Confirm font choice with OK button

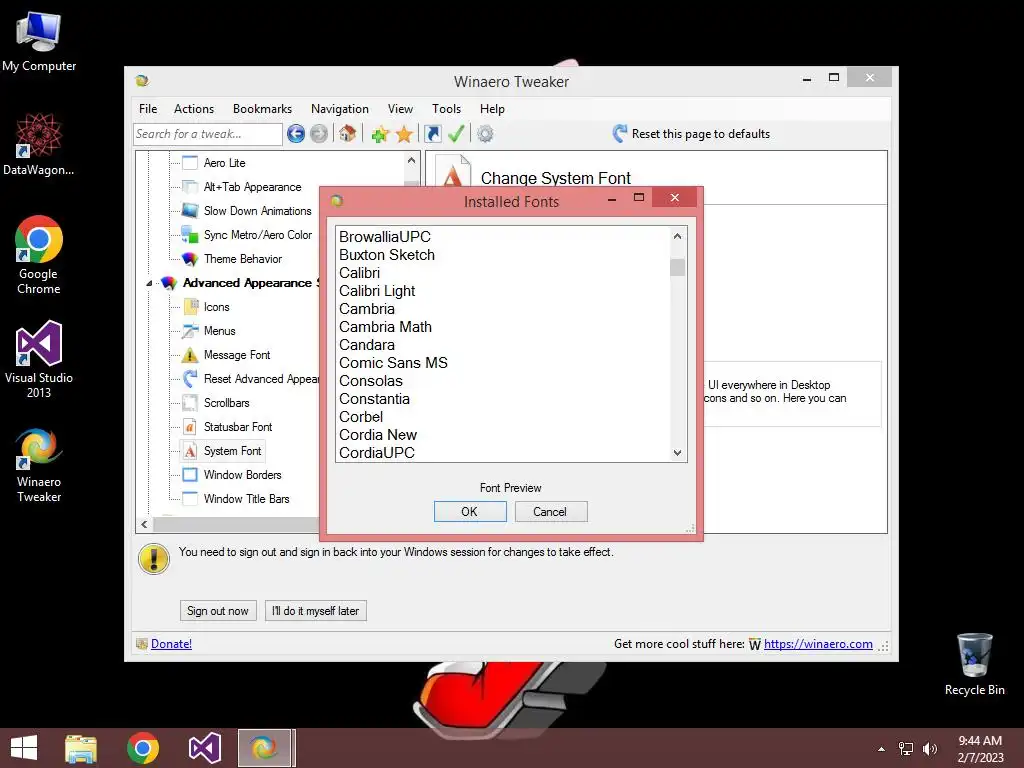(x=470, y=511)
